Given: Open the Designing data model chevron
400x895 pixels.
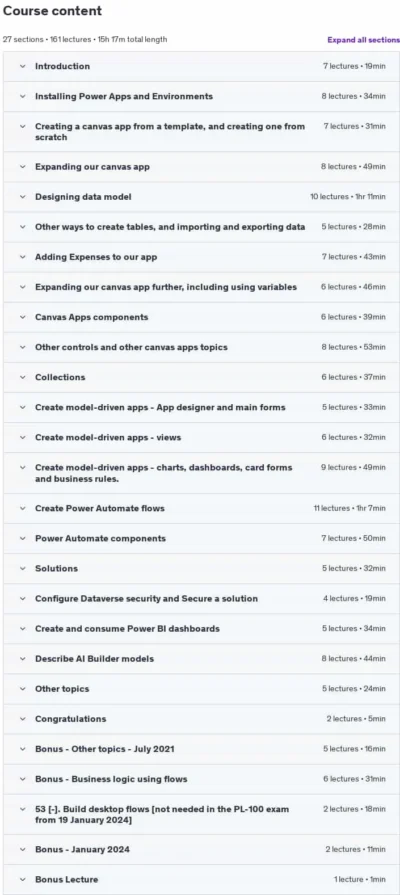Looking at the screenshot, I should [x=23, y=197].
